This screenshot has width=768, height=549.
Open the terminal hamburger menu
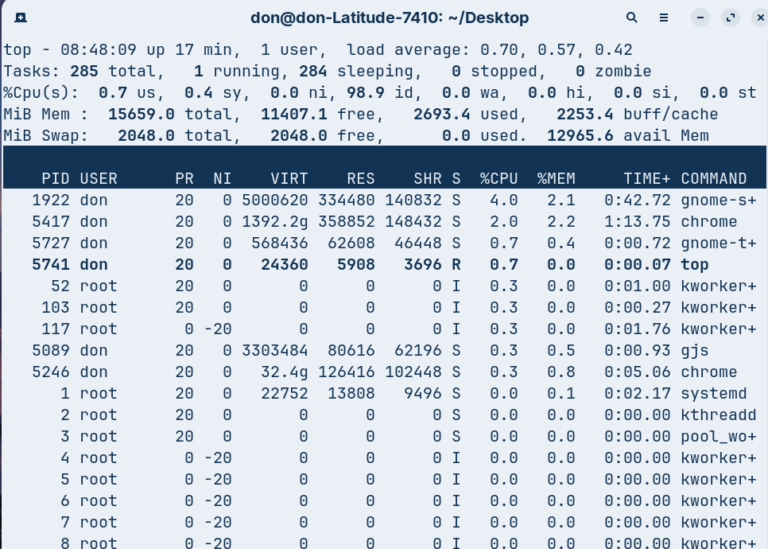coord(664,18)
